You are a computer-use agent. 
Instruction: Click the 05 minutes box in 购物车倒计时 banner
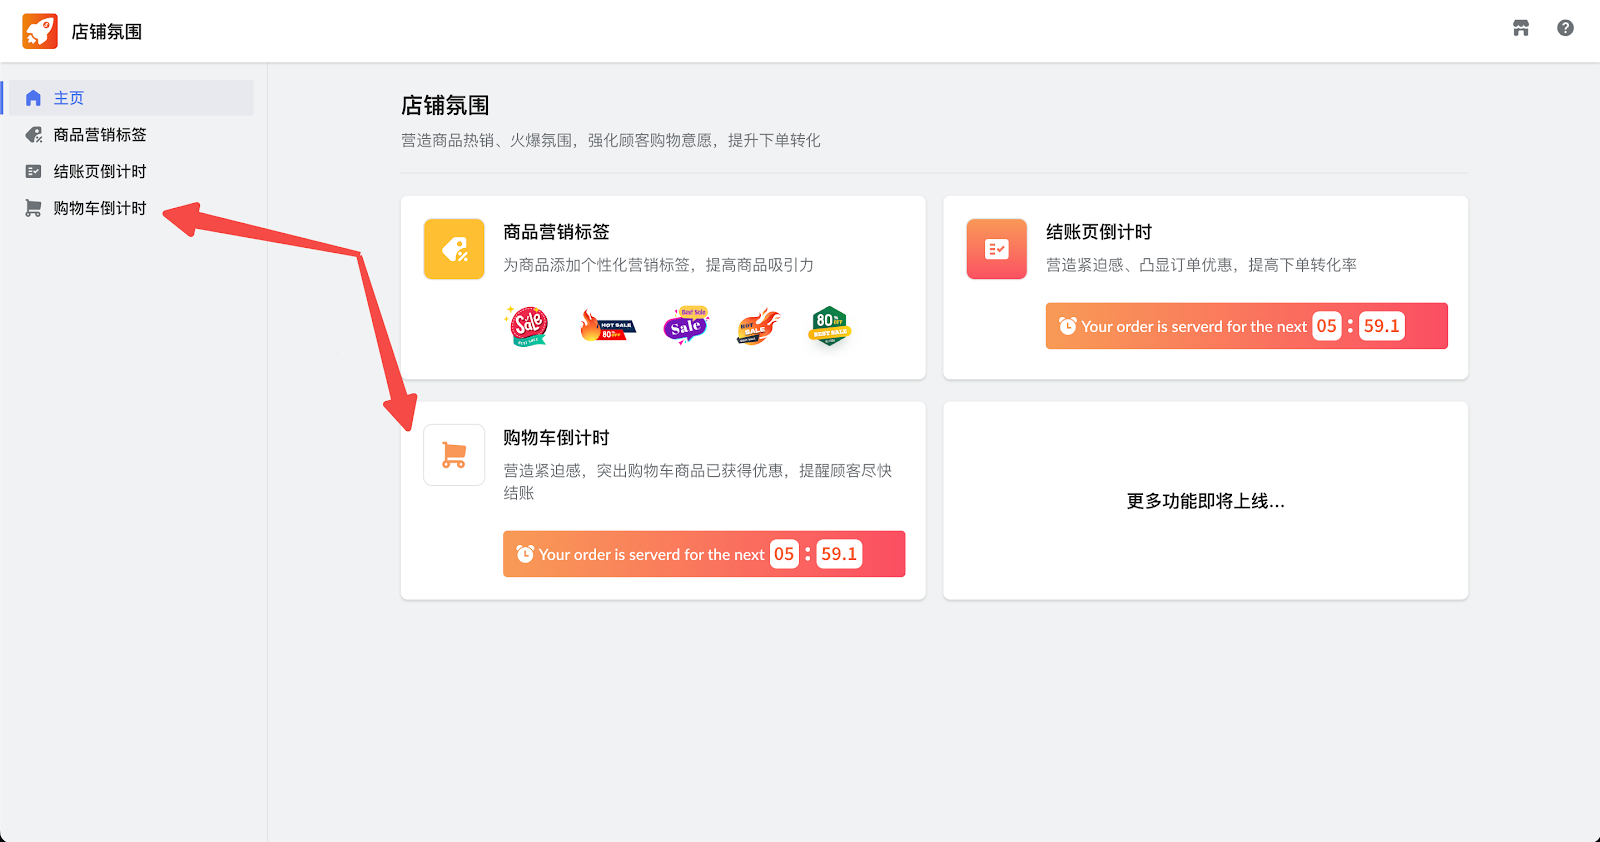(784, 554)
